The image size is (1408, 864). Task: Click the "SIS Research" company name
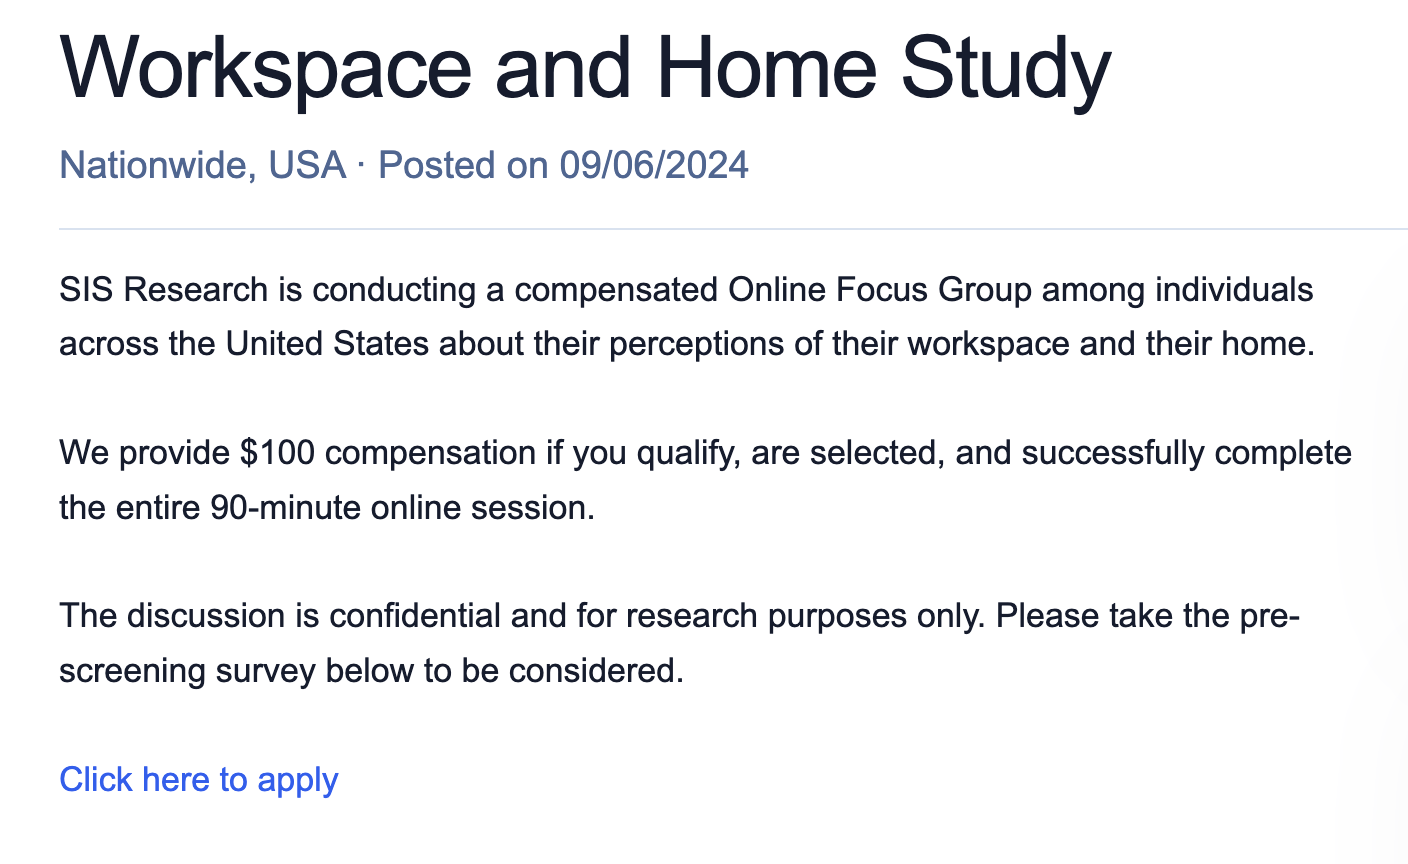(164, 289)
